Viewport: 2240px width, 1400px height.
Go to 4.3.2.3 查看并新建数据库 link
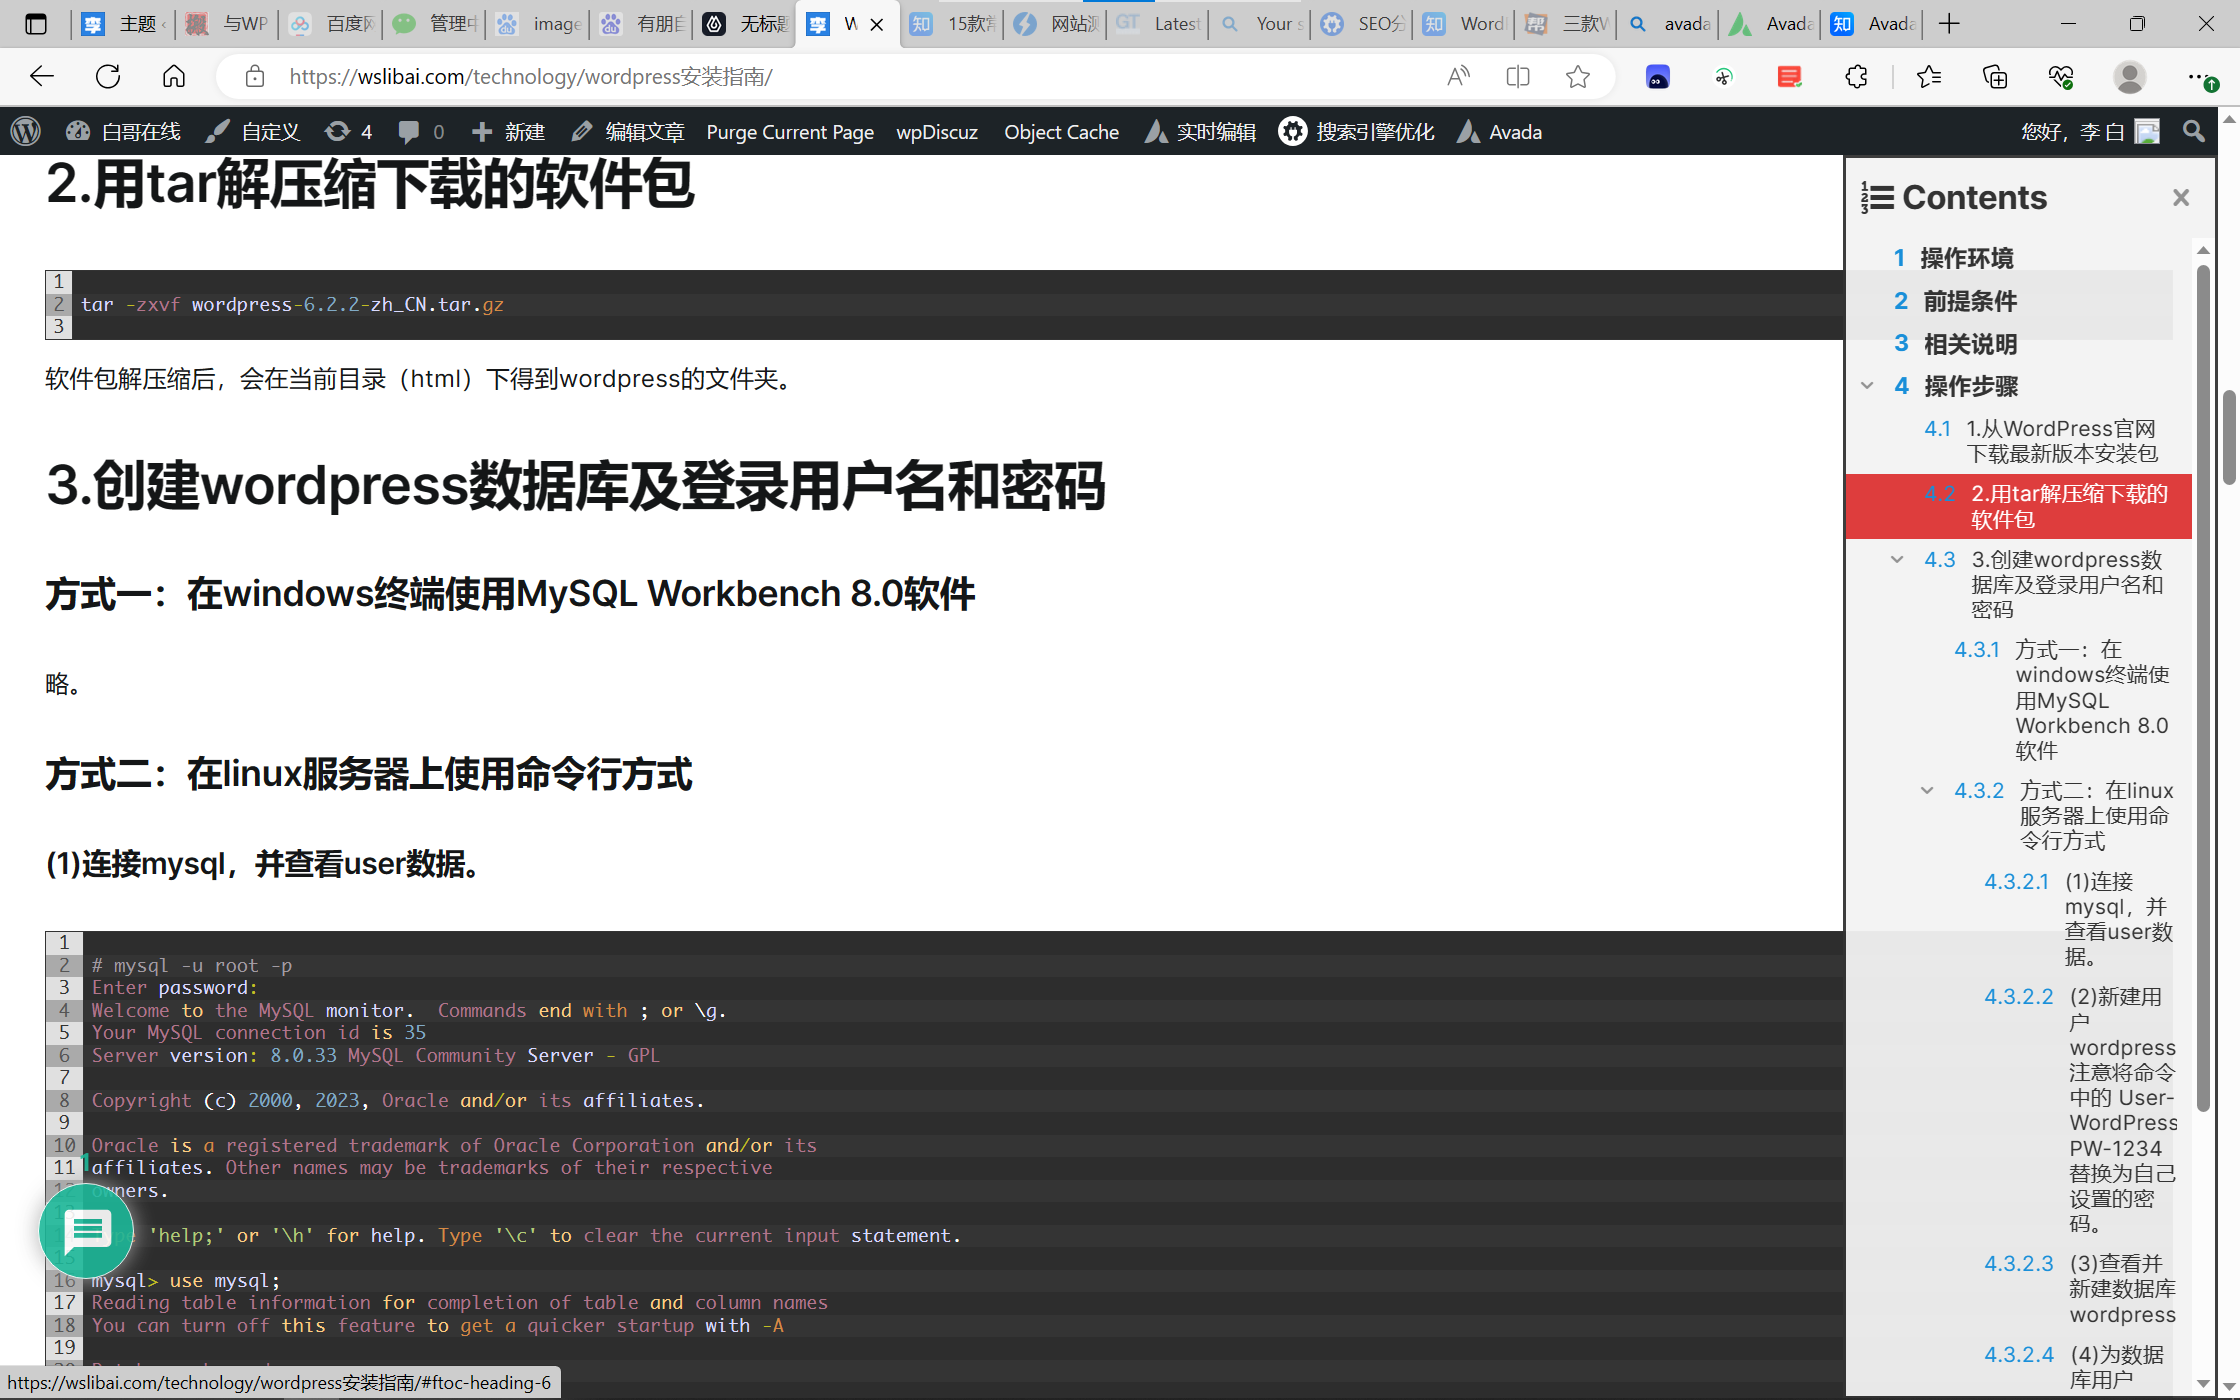coord(2120,1288)
